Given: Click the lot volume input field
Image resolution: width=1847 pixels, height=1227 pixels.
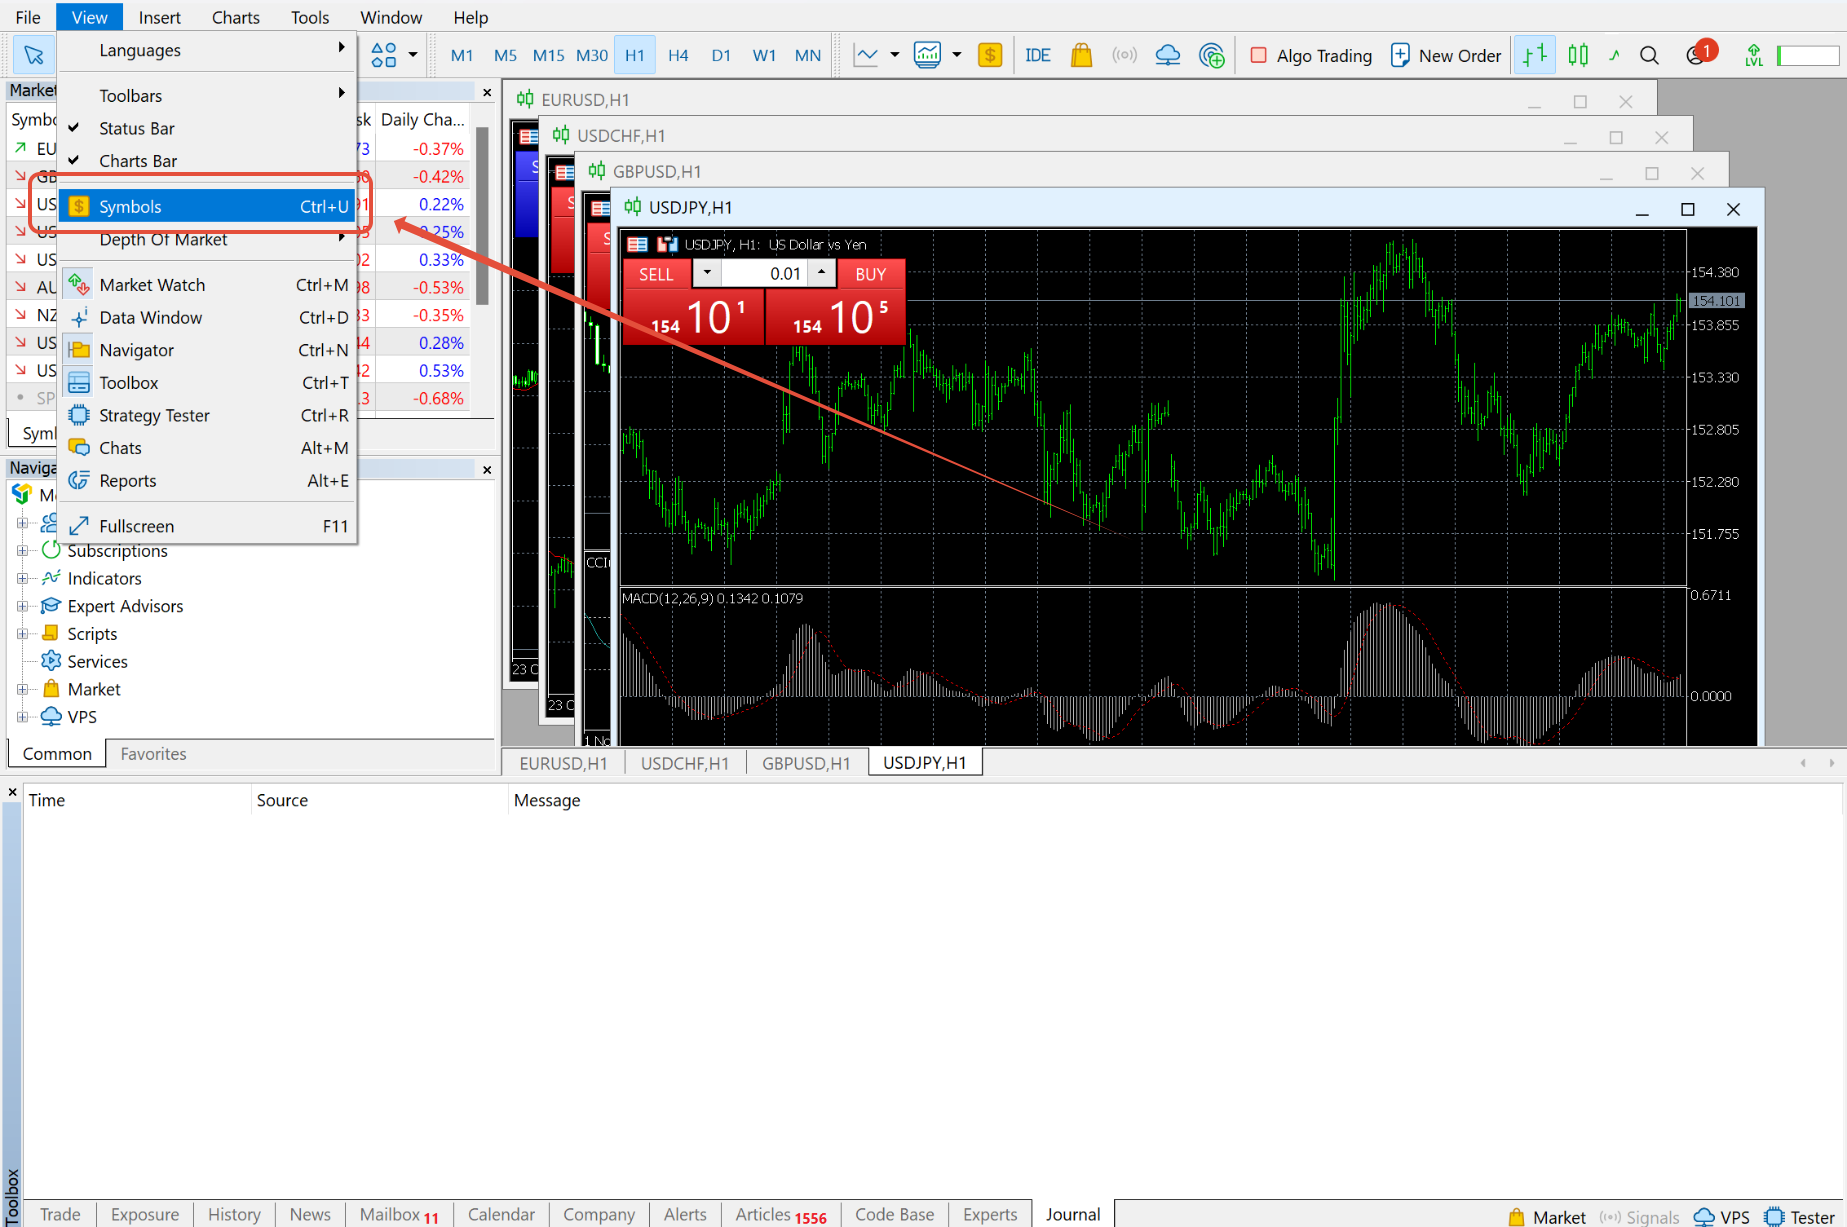Looking at the screenshot, I should coord(765,273).
